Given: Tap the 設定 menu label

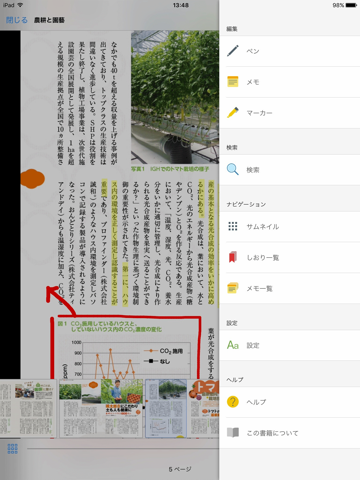Looking at the screenshot, I should 253,345.
